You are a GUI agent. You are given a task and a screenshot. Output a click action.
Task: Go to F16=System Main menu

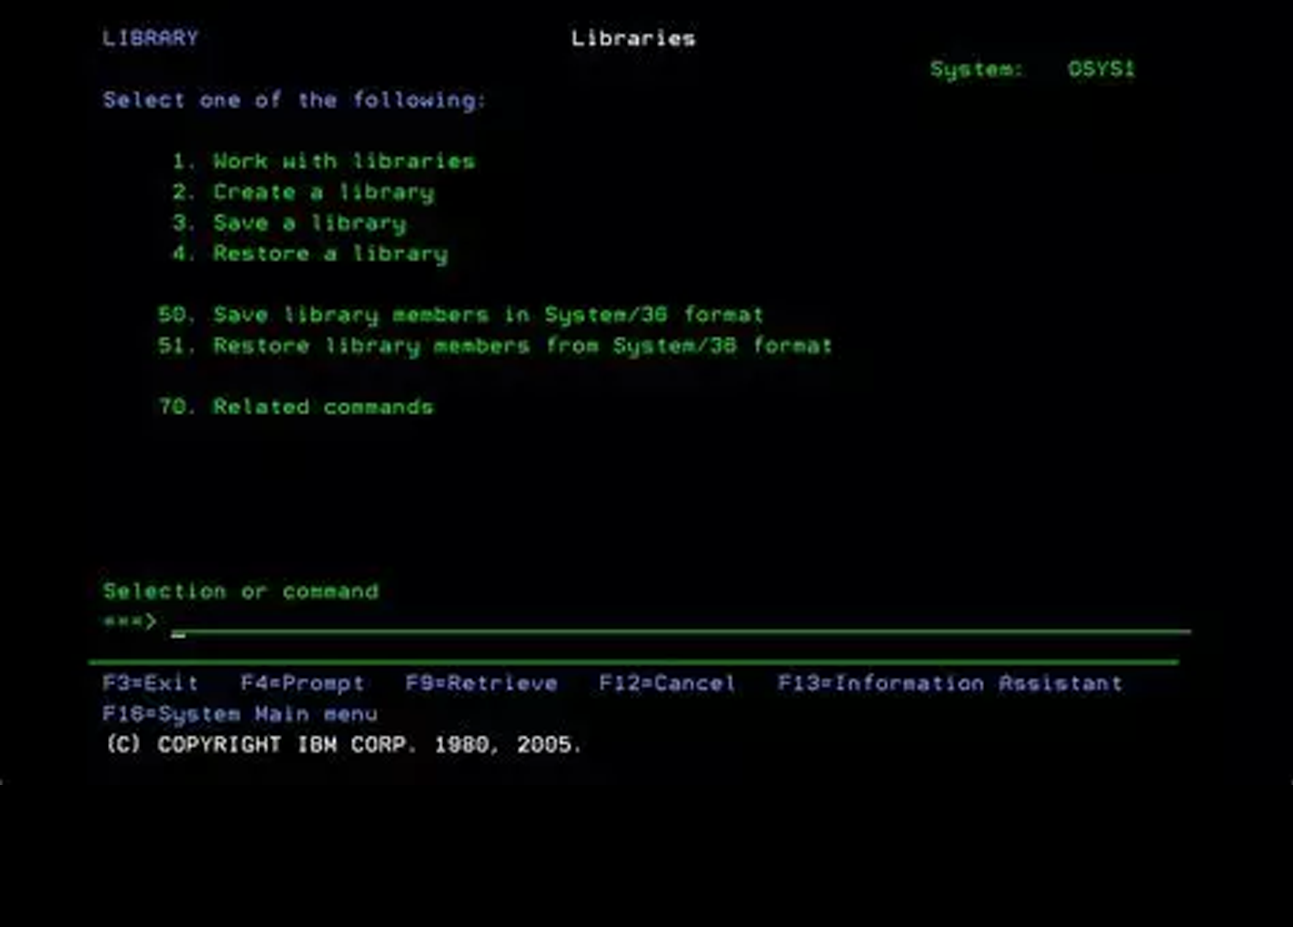[x=240, y=714]
